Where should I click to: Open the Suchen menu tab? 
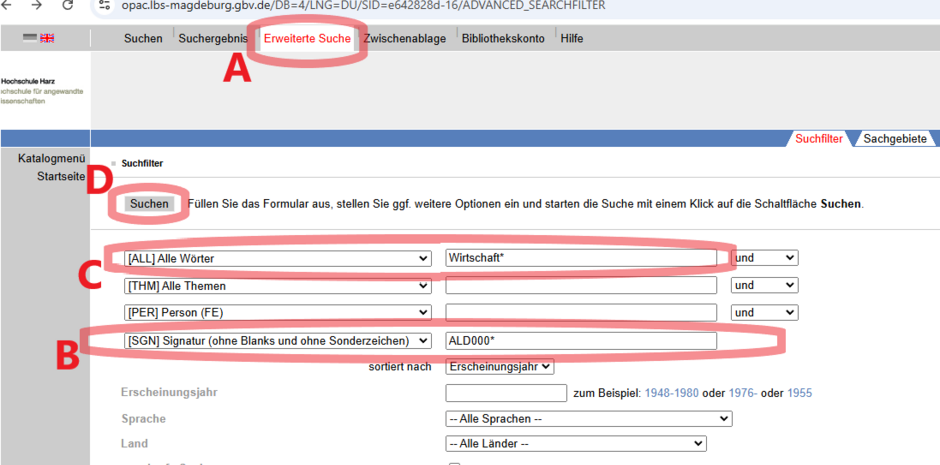coord(143,38)
